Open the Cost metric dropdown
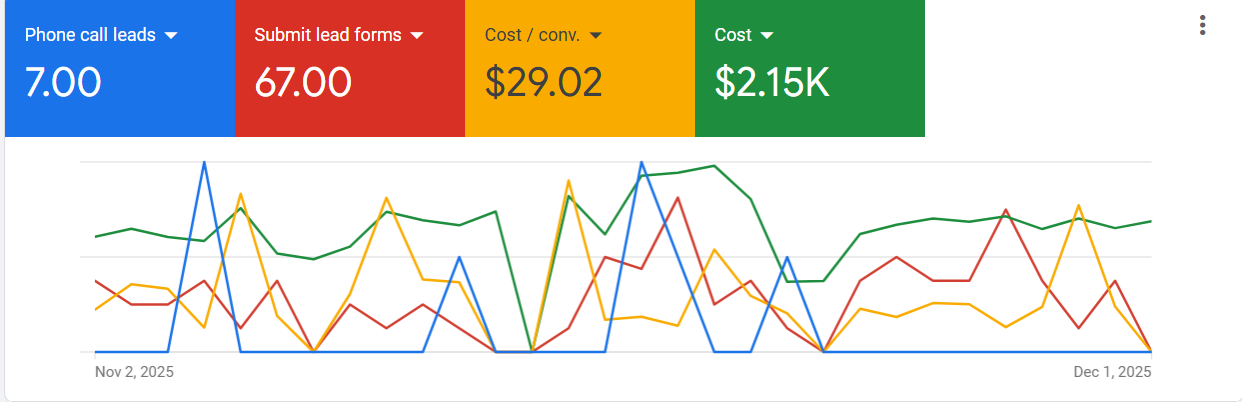This screenshot has width=1242, height=402. 767,35
